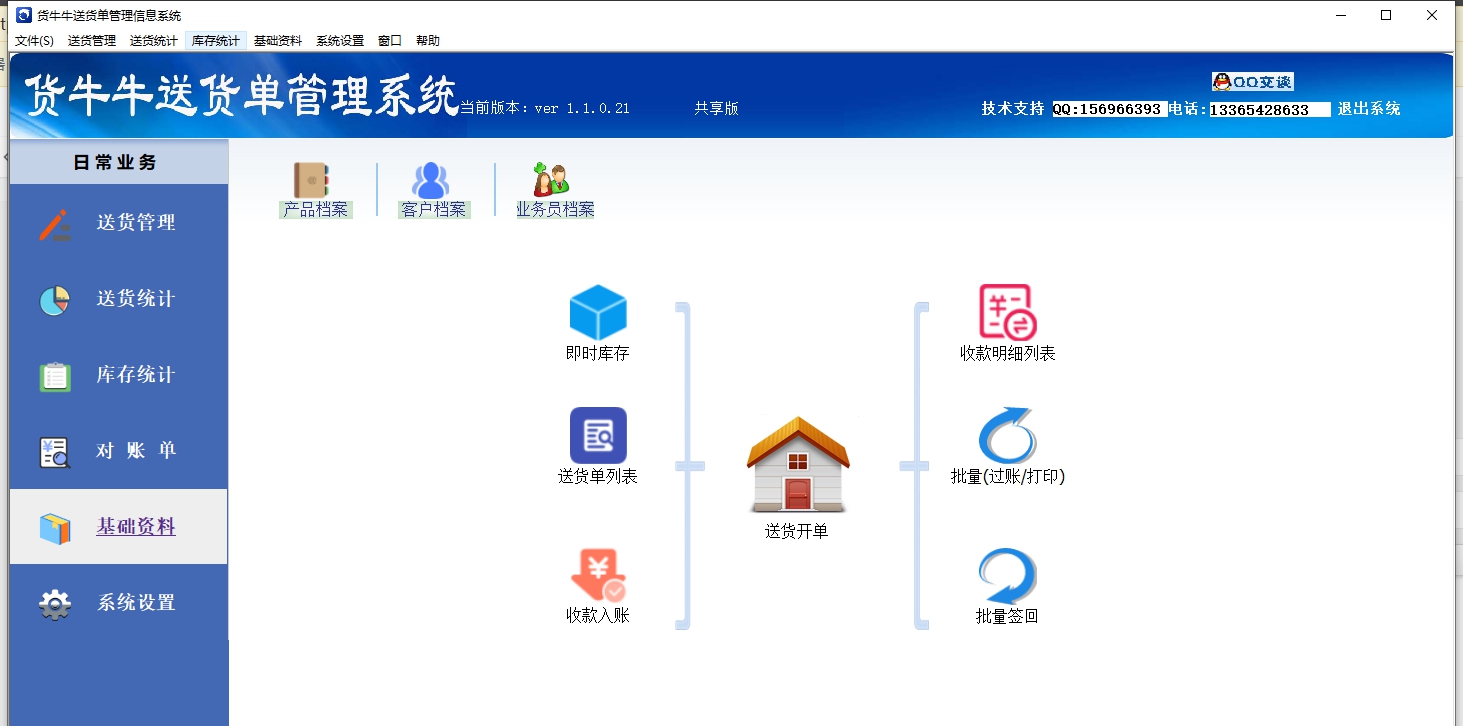The width and height of the screenshot is (1463, 726).
Task: Close the 货牛牛 application window
Action: (x=1432, y=15)
